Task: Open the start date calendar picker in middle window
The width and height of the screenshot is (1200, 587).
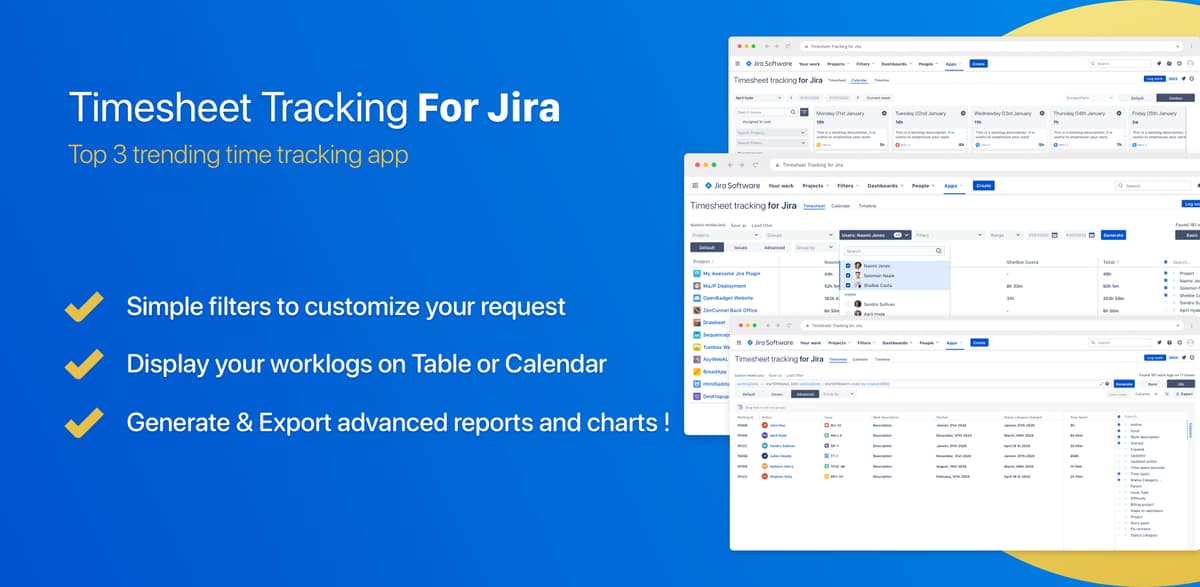Action: coord(1056,235)
